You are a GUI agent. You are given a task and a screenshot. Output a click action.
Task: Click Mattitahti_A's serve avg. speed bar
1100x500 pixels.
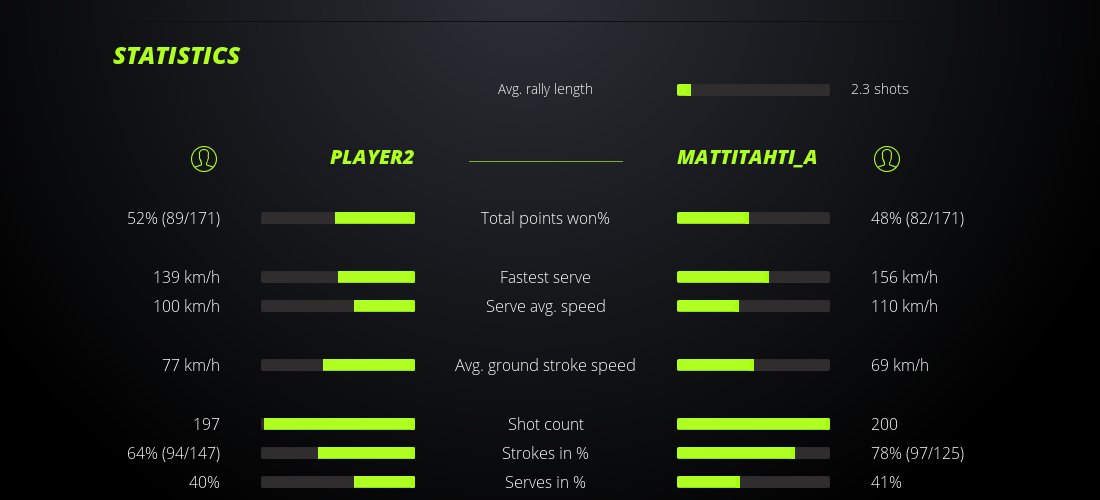pos(753,306)
